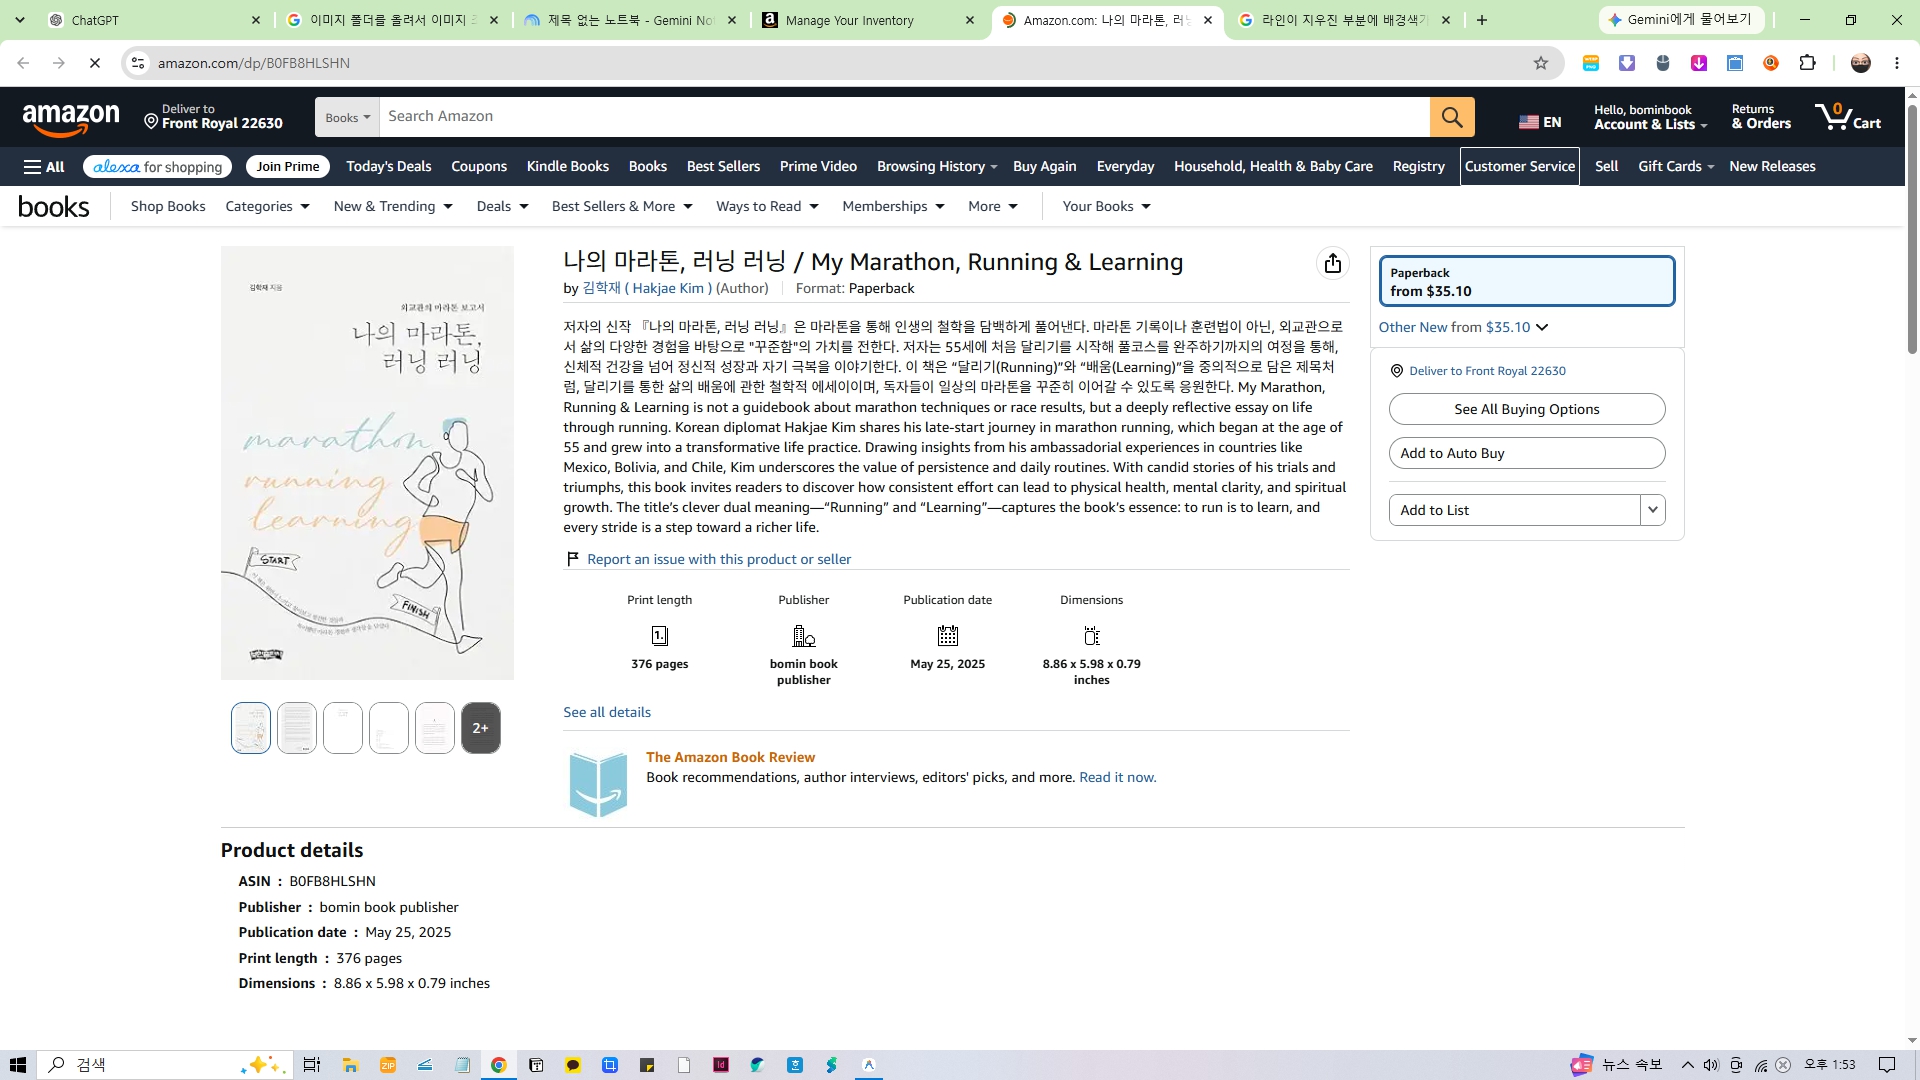
Task: Open Kindle Books in navigation bar
Action: click(x=568, y=167)
